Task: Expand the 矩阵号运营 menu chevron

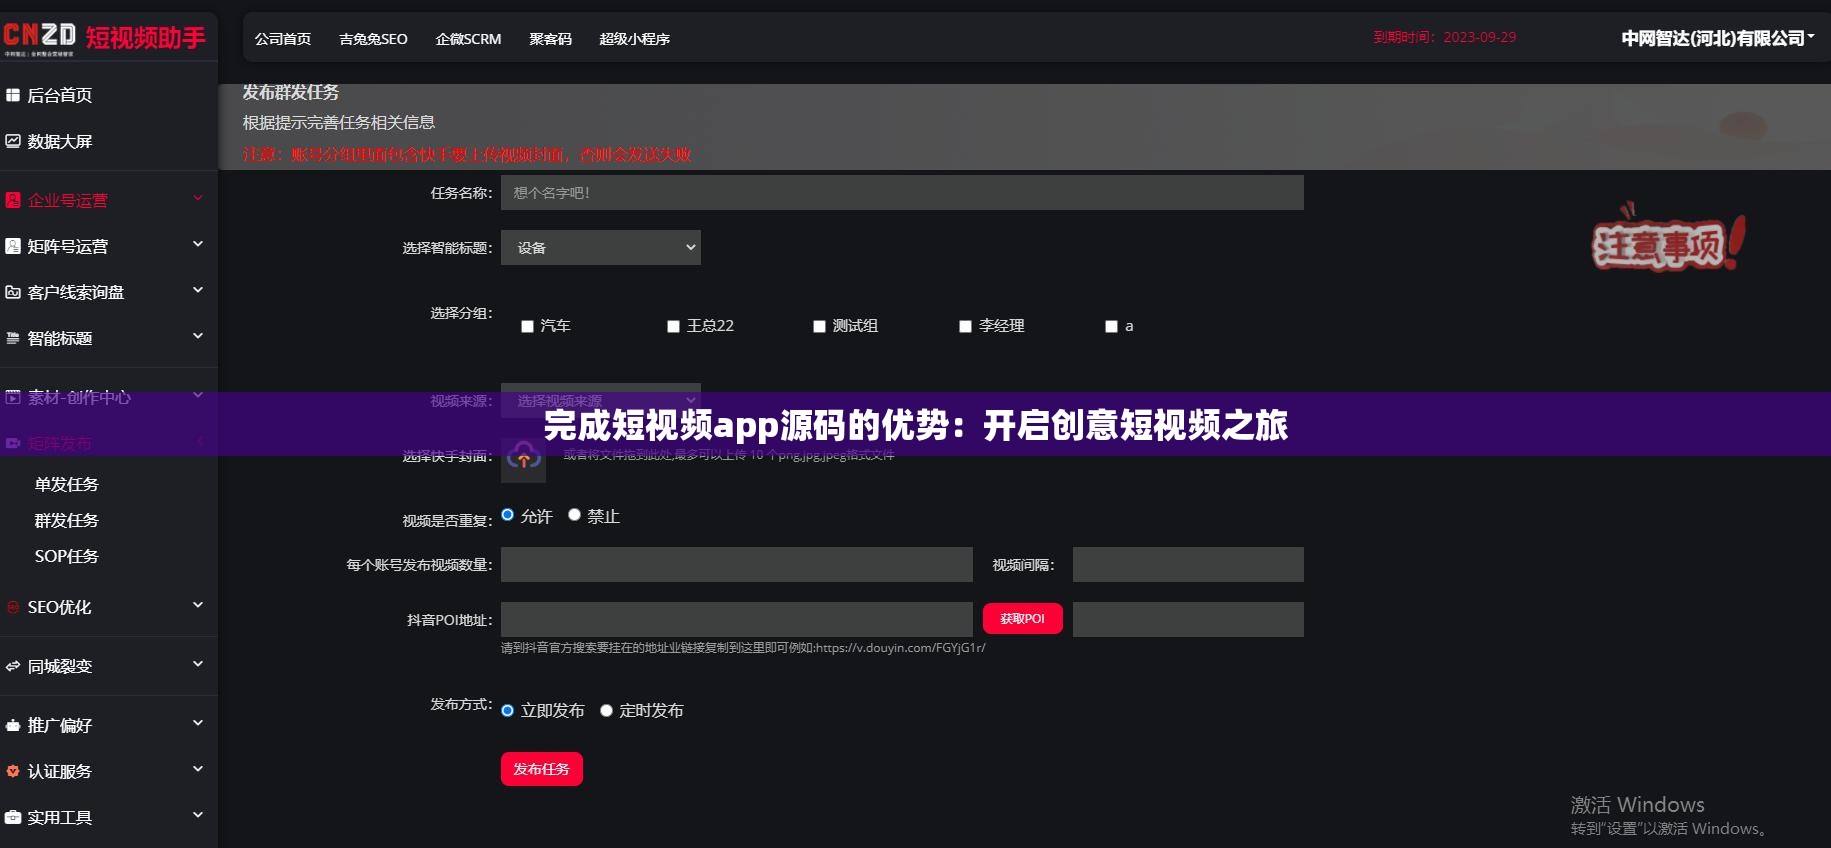Action: (198, 244)
